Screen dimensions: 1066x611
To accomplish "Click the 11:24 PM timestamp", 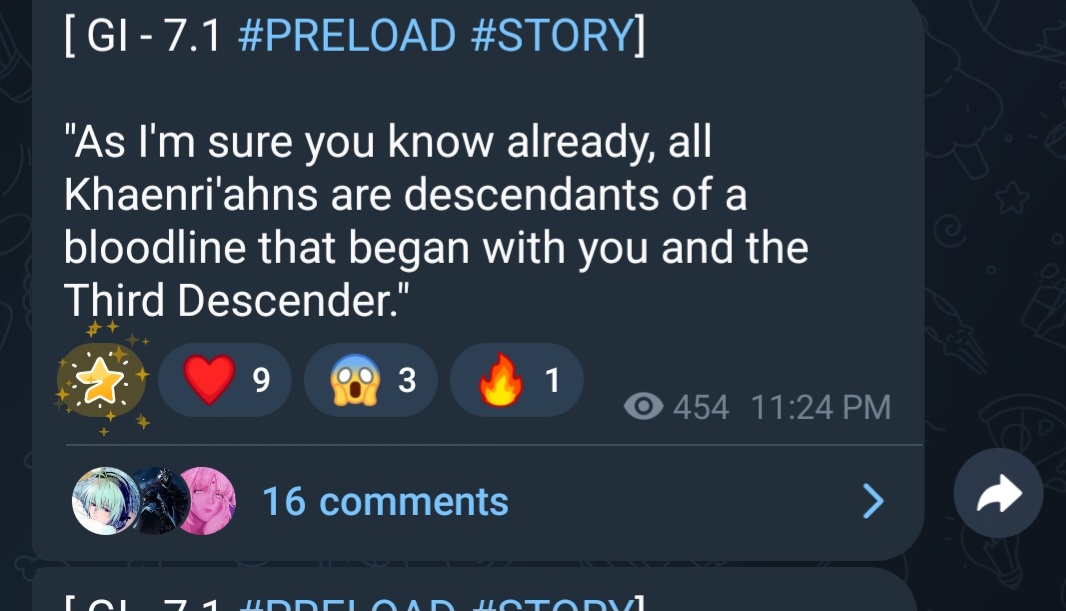I will pos(821,408).
